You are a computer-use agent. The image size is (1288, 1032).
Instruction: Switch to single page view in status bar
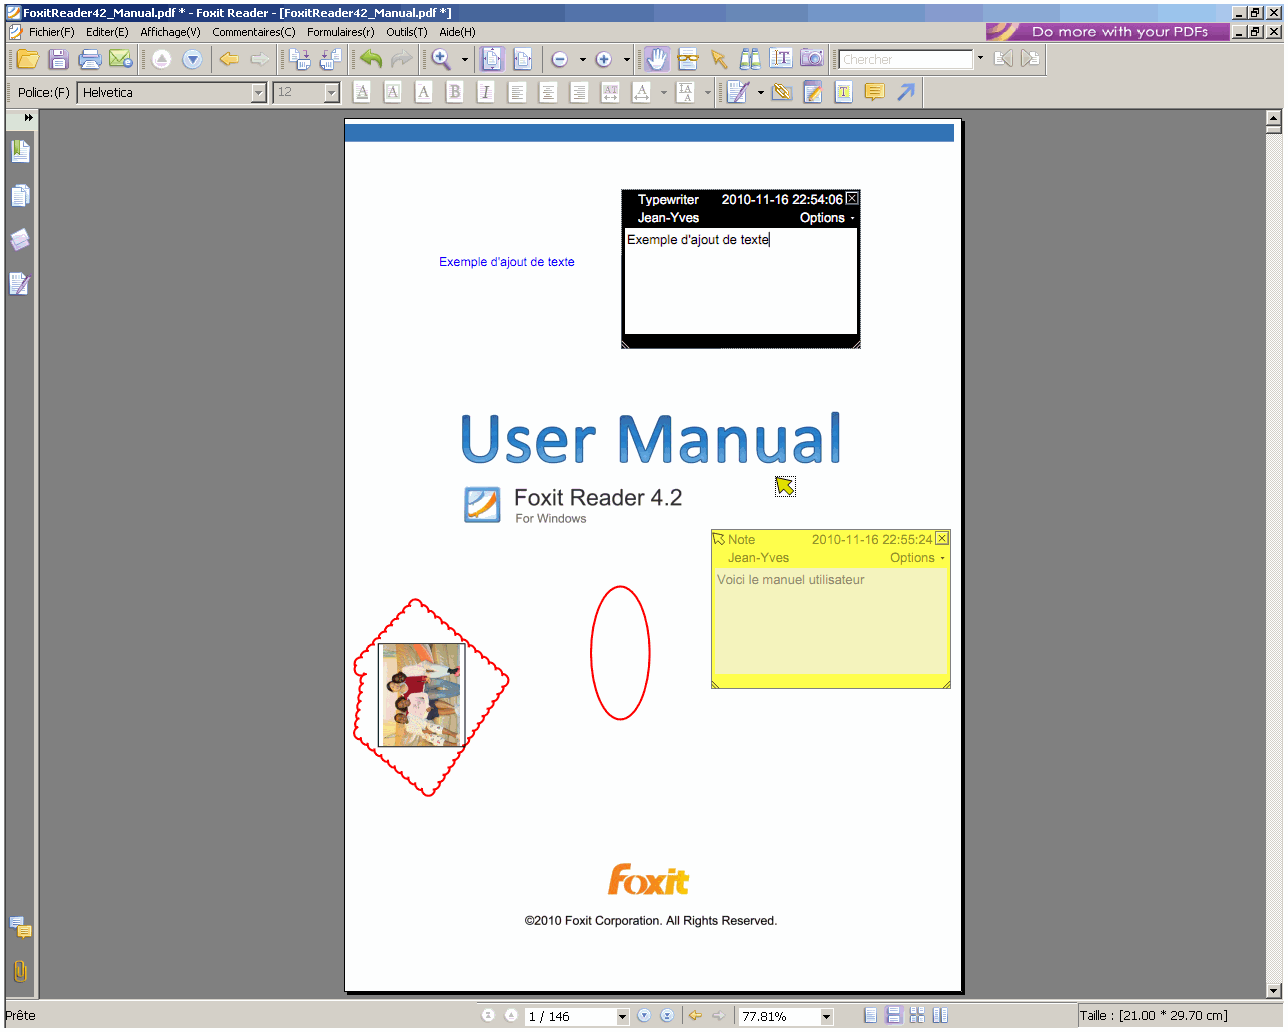point(870,1015)
